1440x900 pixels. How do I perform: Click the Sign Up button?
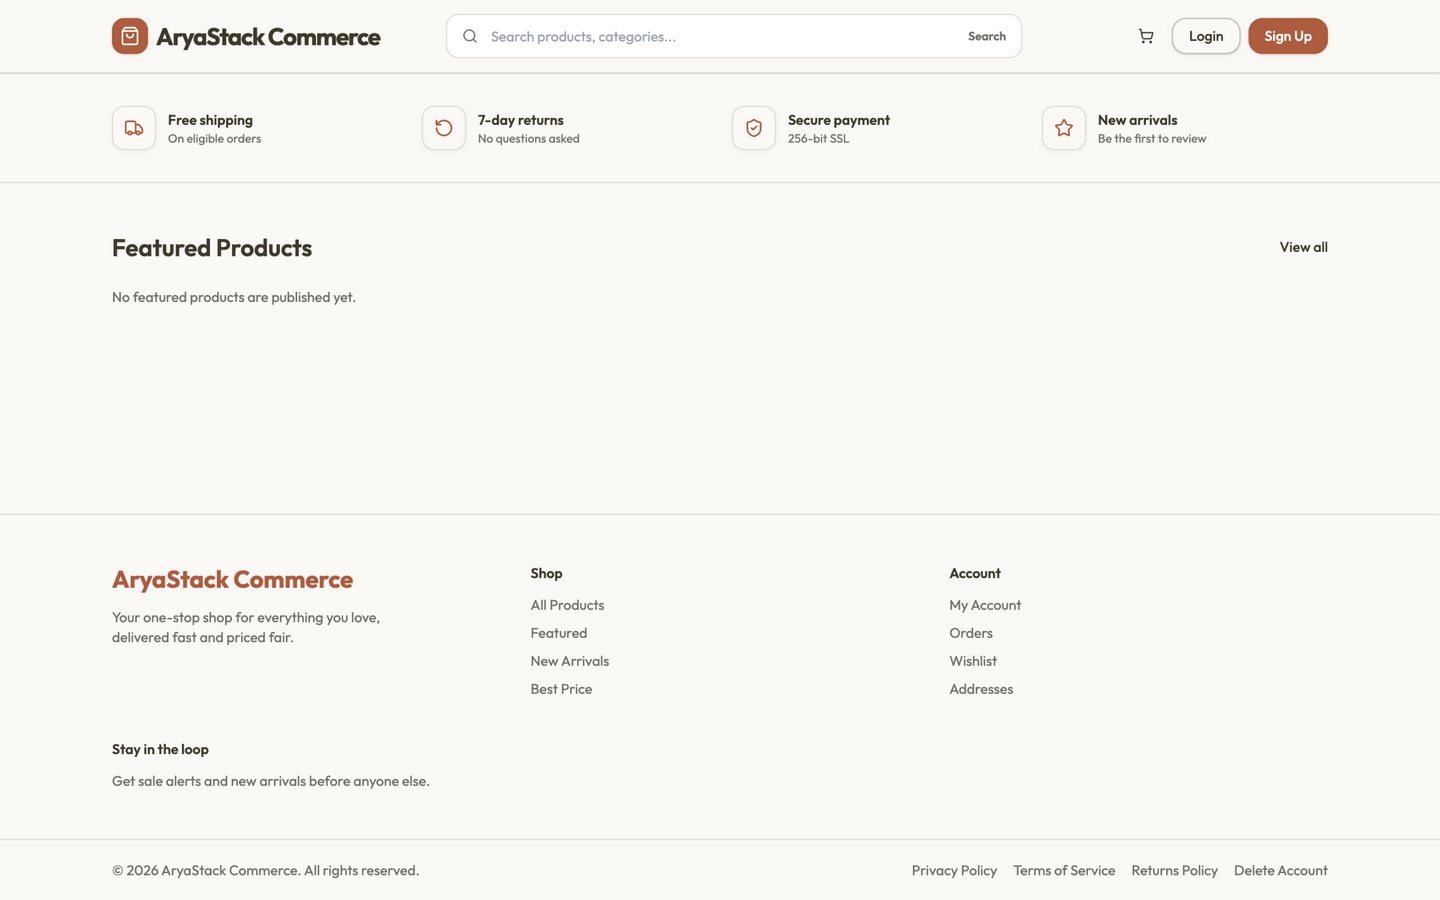click(1288, 36)
